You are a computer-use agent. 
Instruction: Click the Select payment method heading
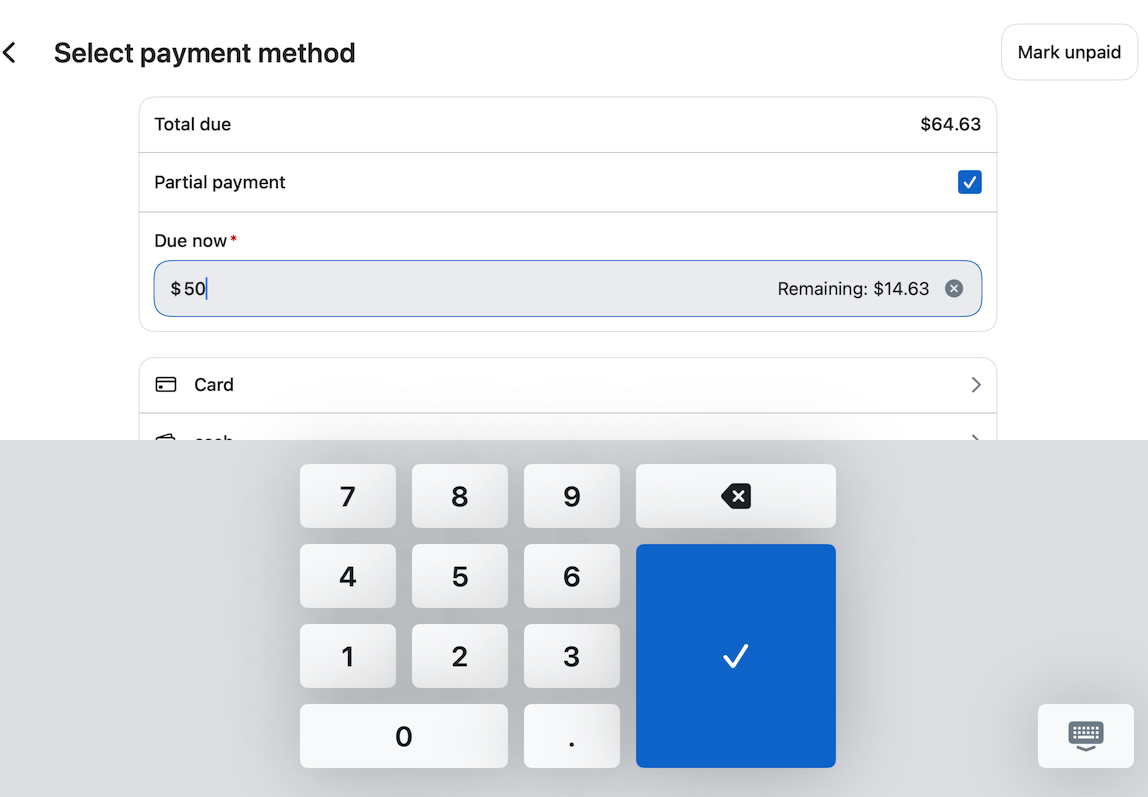pos(204,53)
